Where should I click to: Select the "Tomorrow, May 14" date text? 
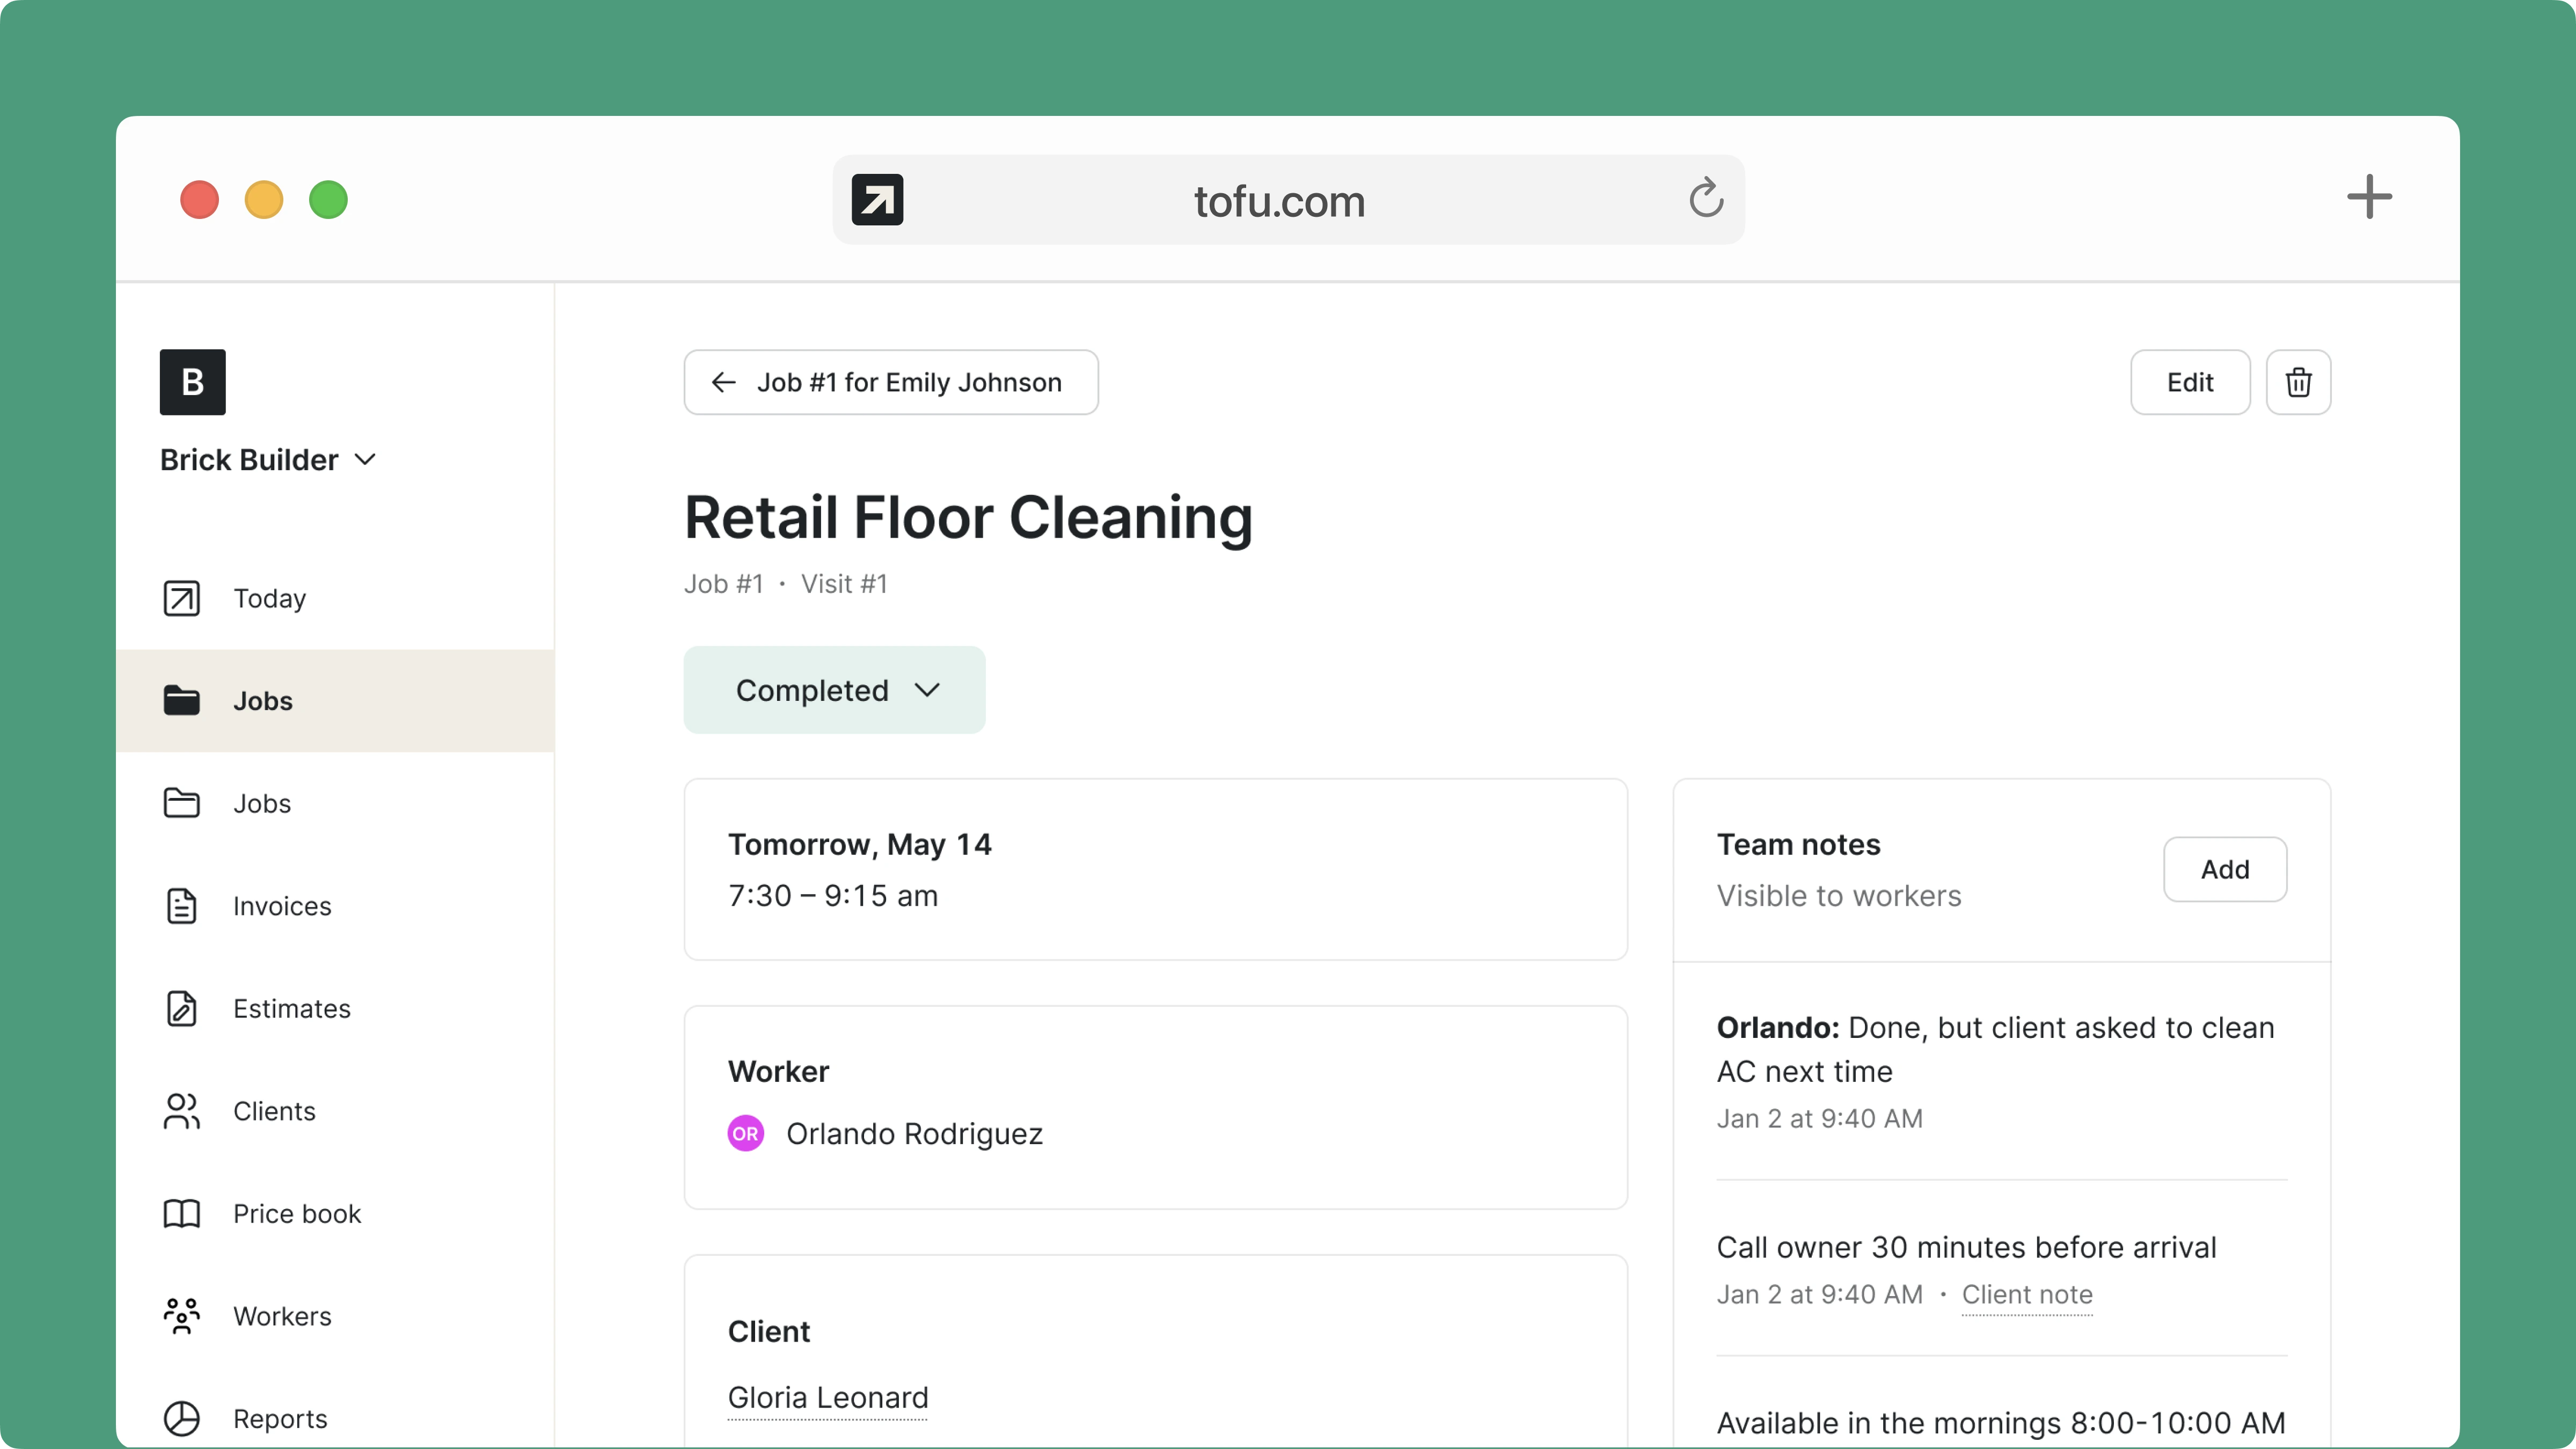859,845
